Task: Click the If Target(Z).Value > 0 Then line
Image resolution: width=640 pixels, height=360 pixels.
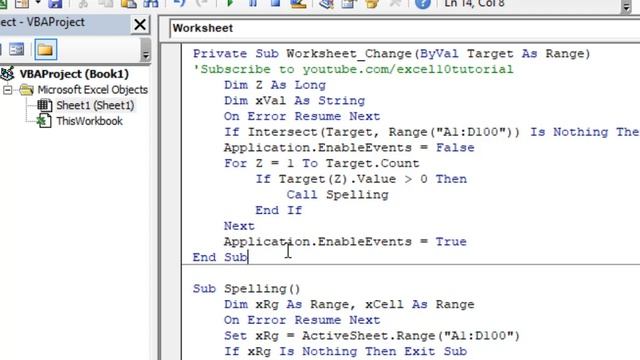Action: coord(361,179)
